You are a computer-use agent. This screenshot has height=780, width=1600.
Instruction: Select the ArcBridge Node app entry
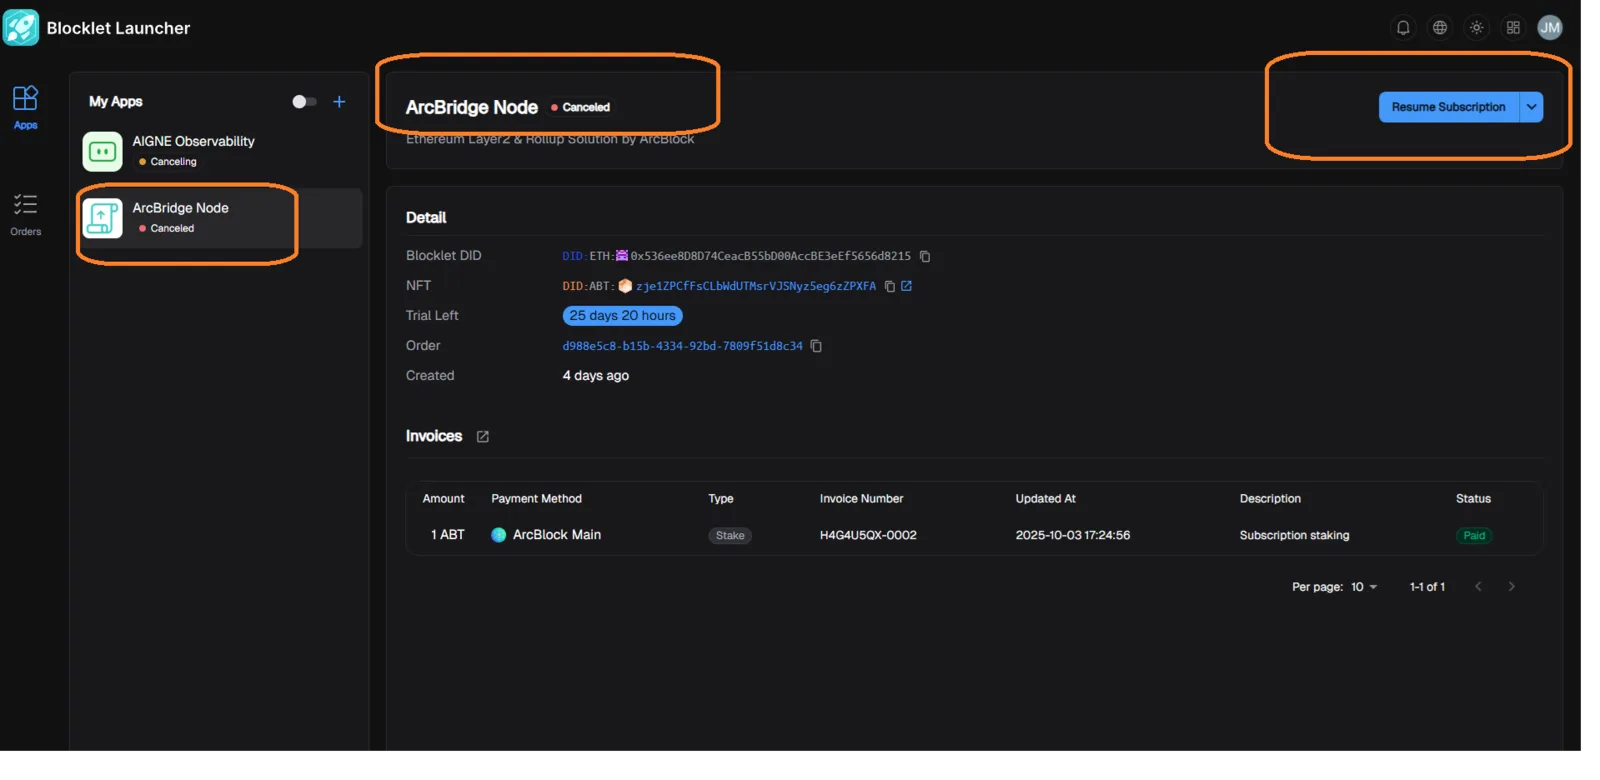tap(220, 218)
